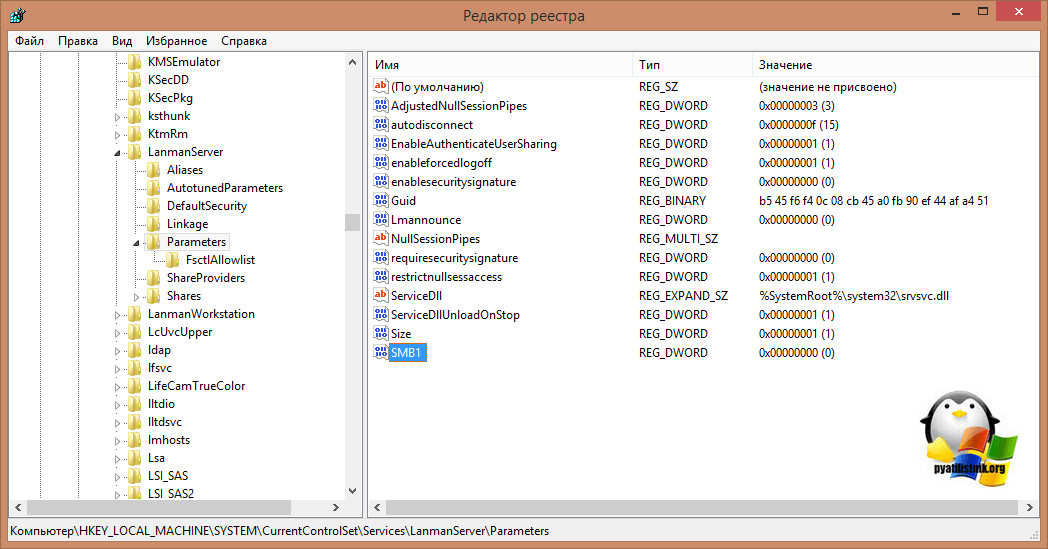The image size is (1048, 549).
Task: Open the Файл menu
Action: tap(29, 41)
